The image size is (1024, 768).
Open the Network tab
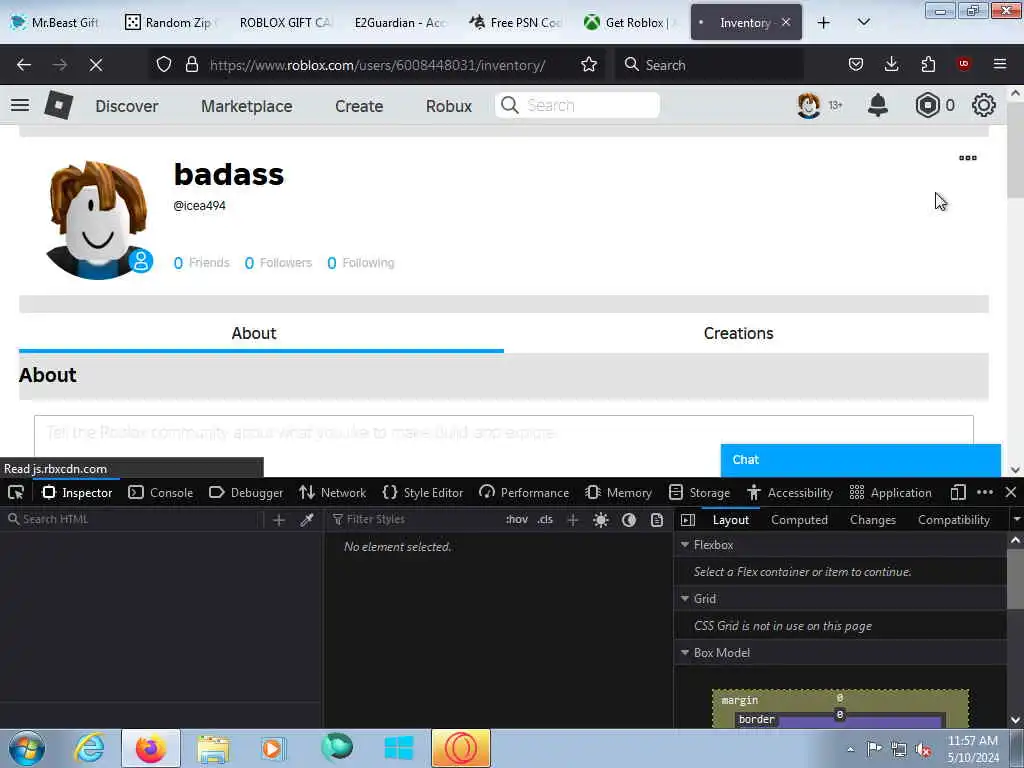[332, 492]
